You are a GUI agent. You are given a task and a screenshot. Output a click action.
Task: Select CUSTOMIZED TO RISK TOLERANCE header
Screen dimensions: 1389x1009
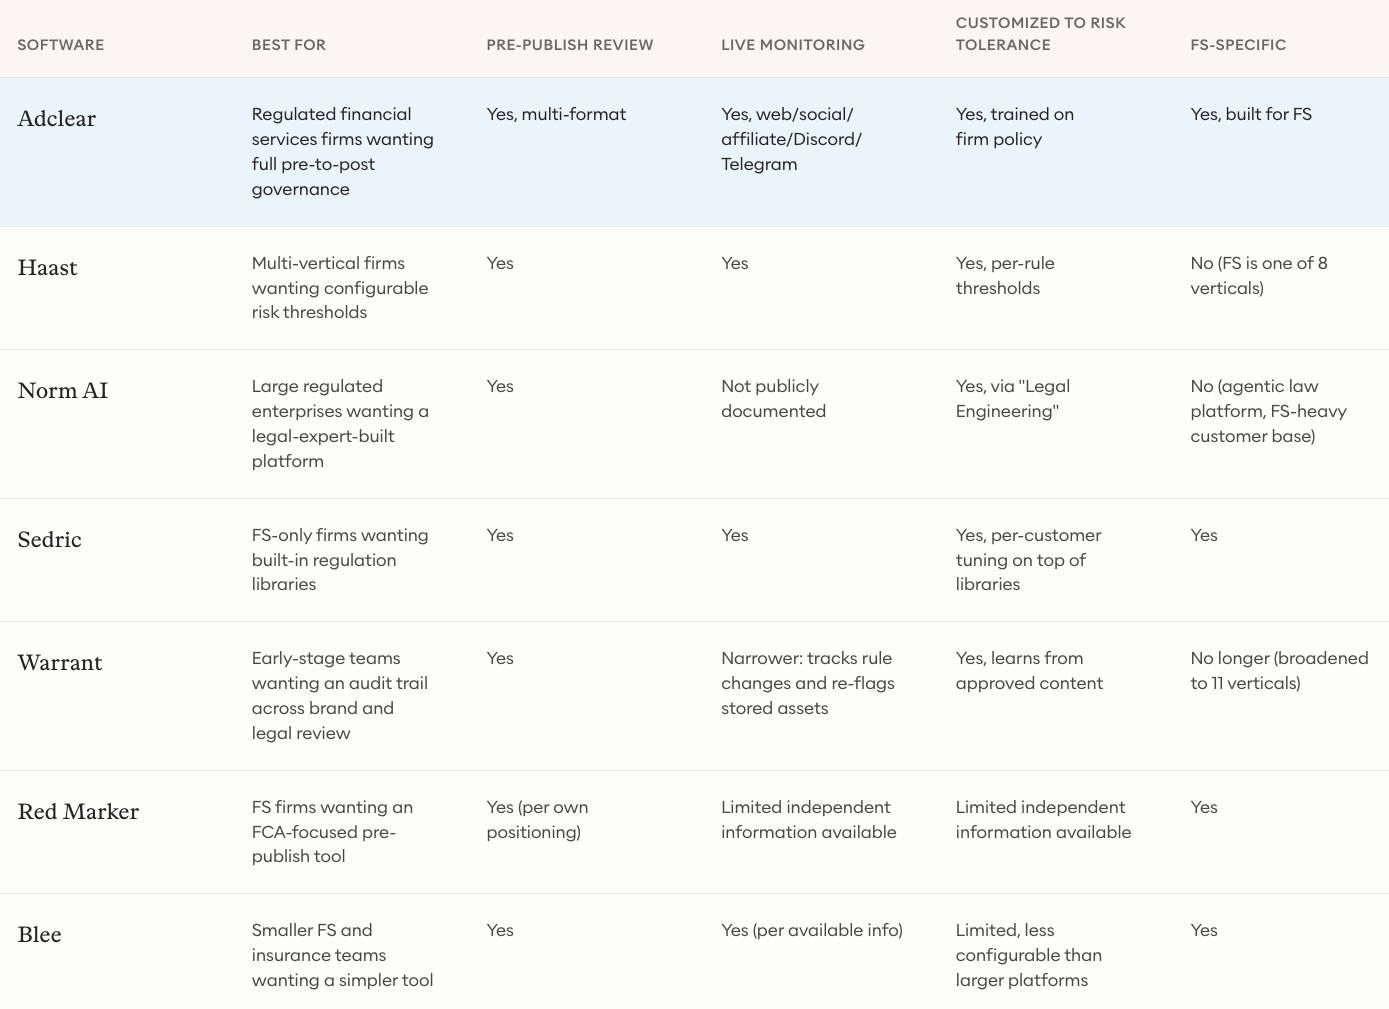pyautogui.click(x=1041, y=34)
